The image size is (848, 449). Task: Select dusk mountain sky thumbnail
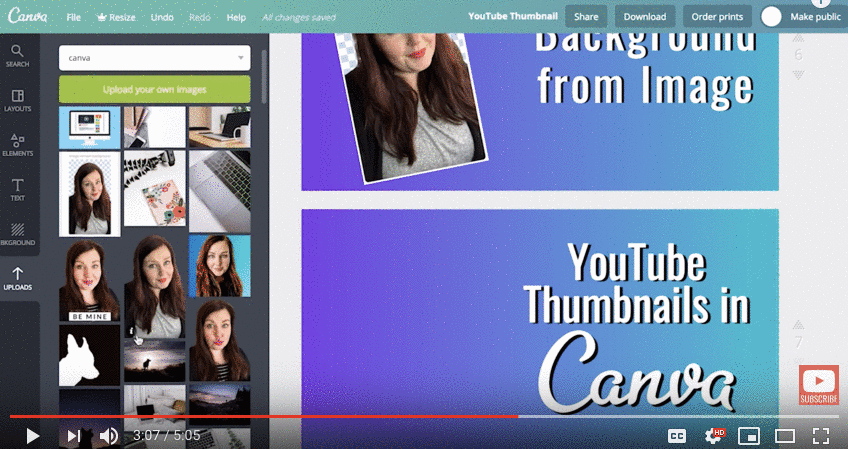pos(220,404)
